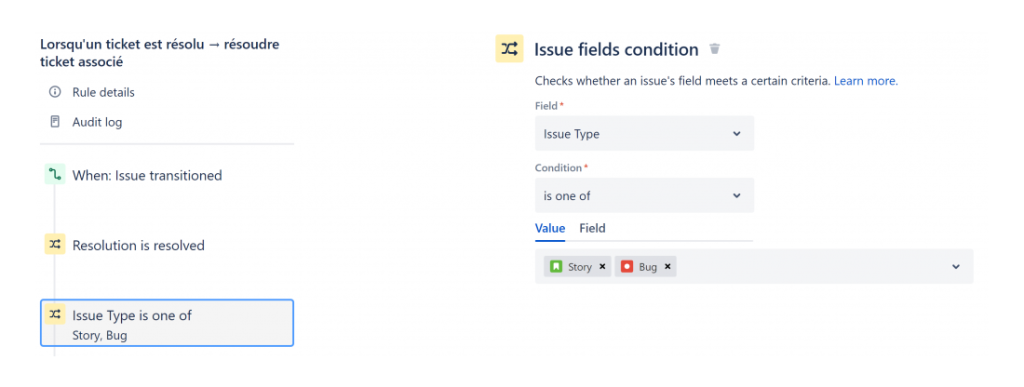The width and height of the screenshot is (1024, 387).
Task: Expand the values selector chevron
Action: click(x=956, y=266)
